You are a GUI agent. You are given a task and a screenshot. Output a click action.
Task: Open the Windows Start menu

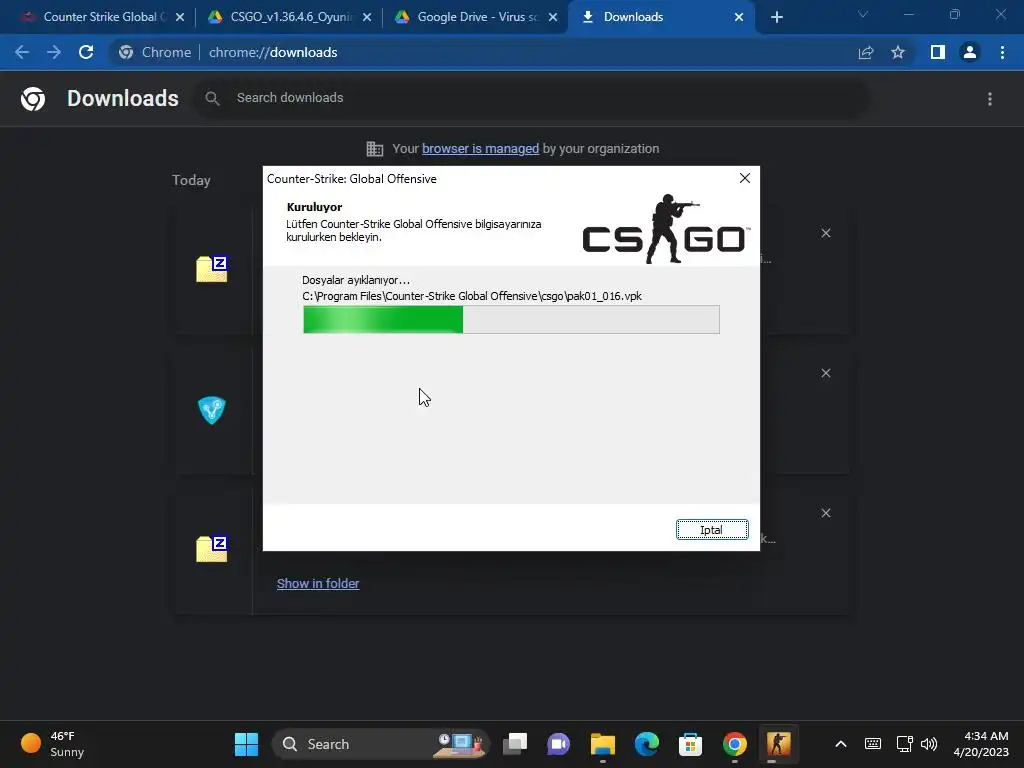click(246, 744)
